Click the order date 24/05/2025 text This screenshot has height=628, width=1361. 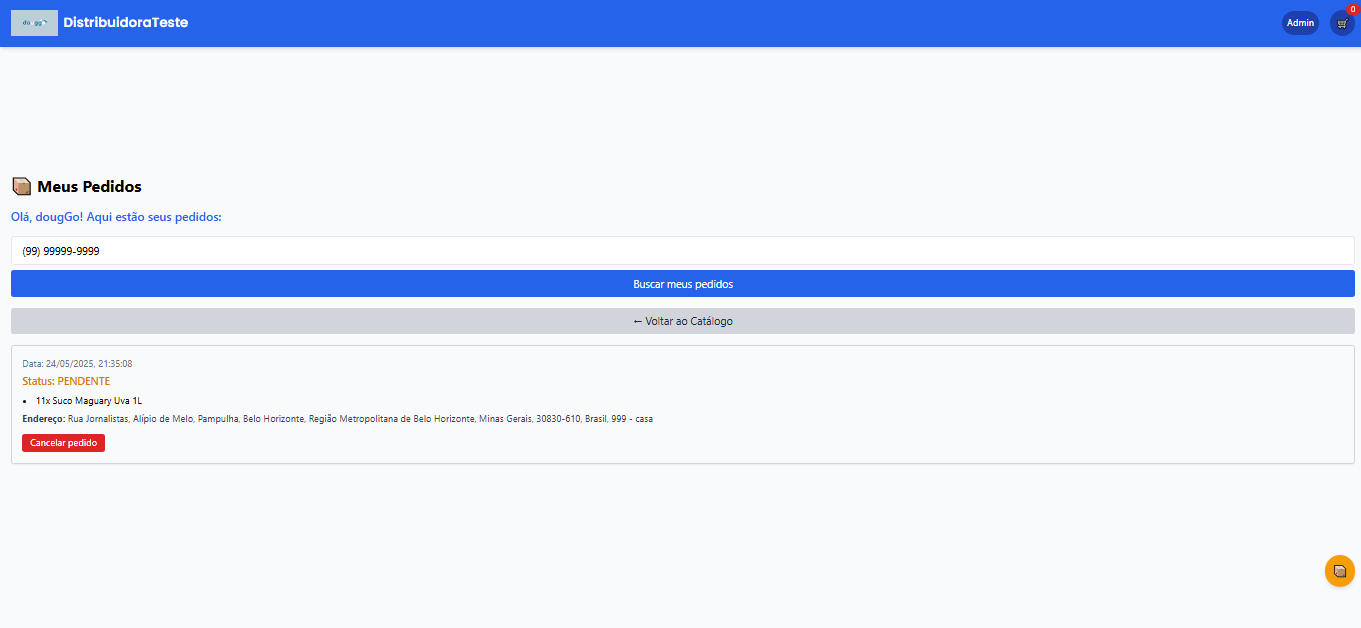pos(77,364)
